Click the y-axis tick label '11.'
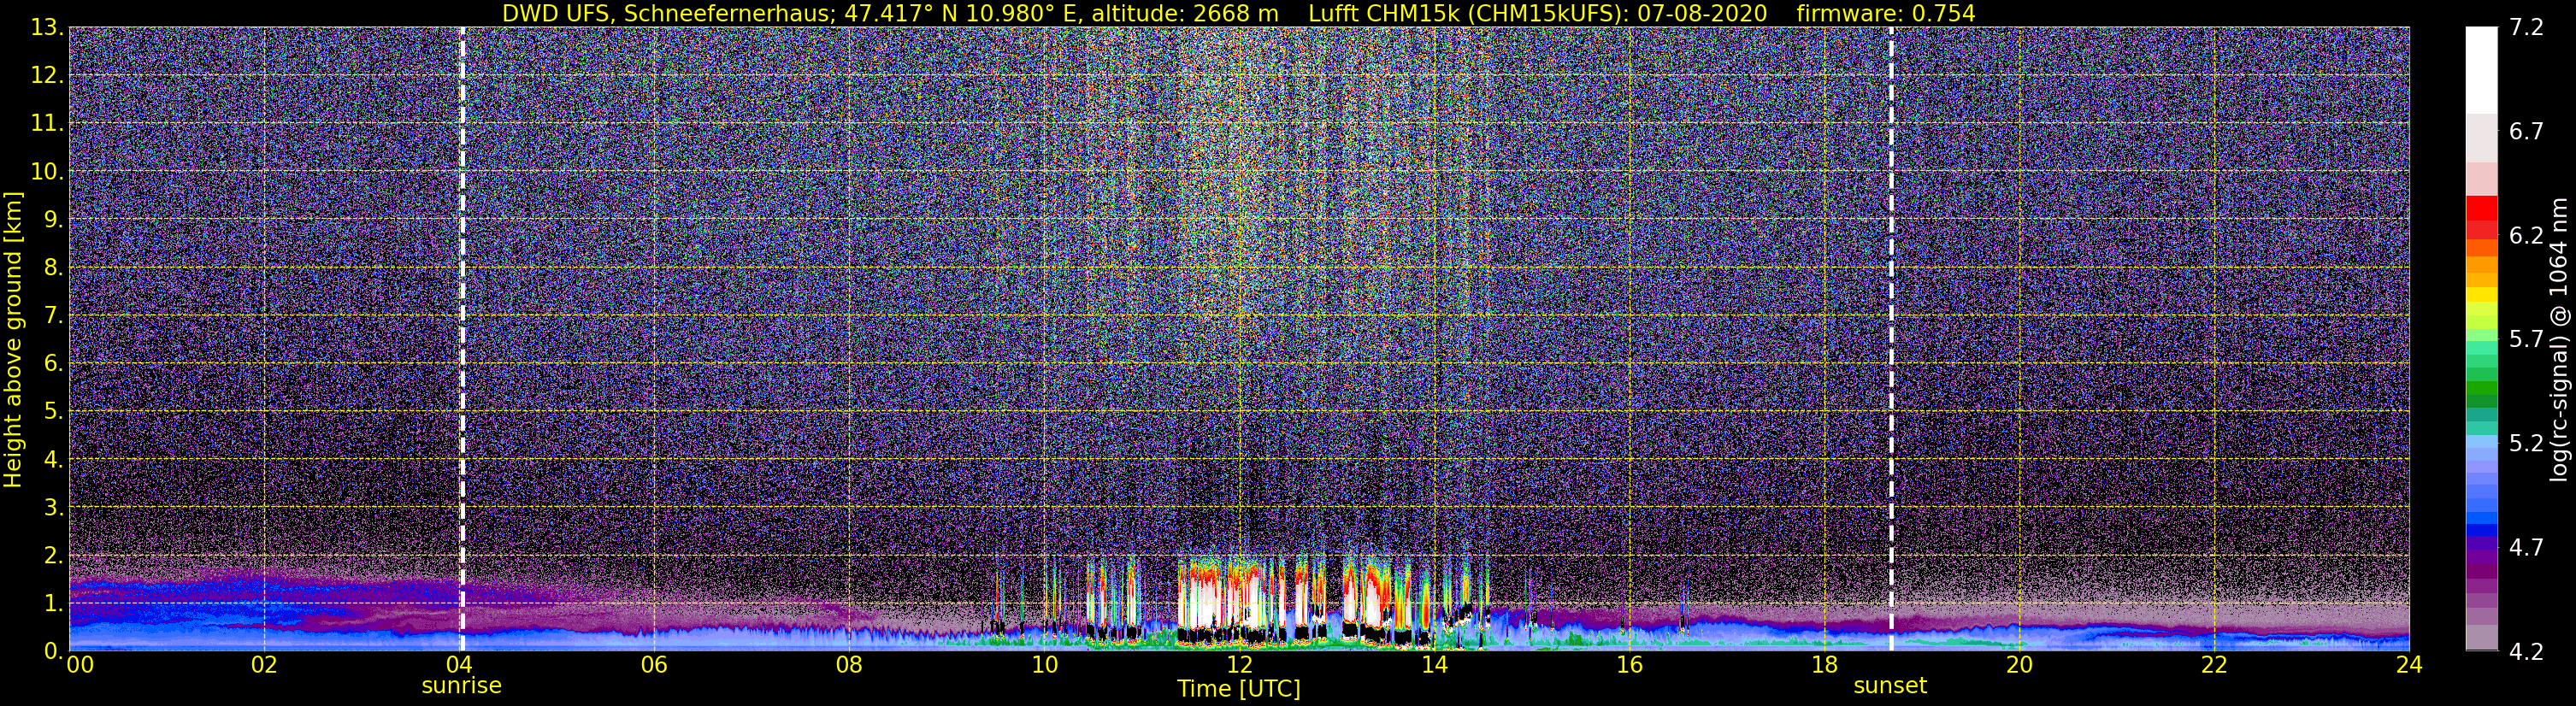This screenshot has height=706, width=2576. point(47,124)
